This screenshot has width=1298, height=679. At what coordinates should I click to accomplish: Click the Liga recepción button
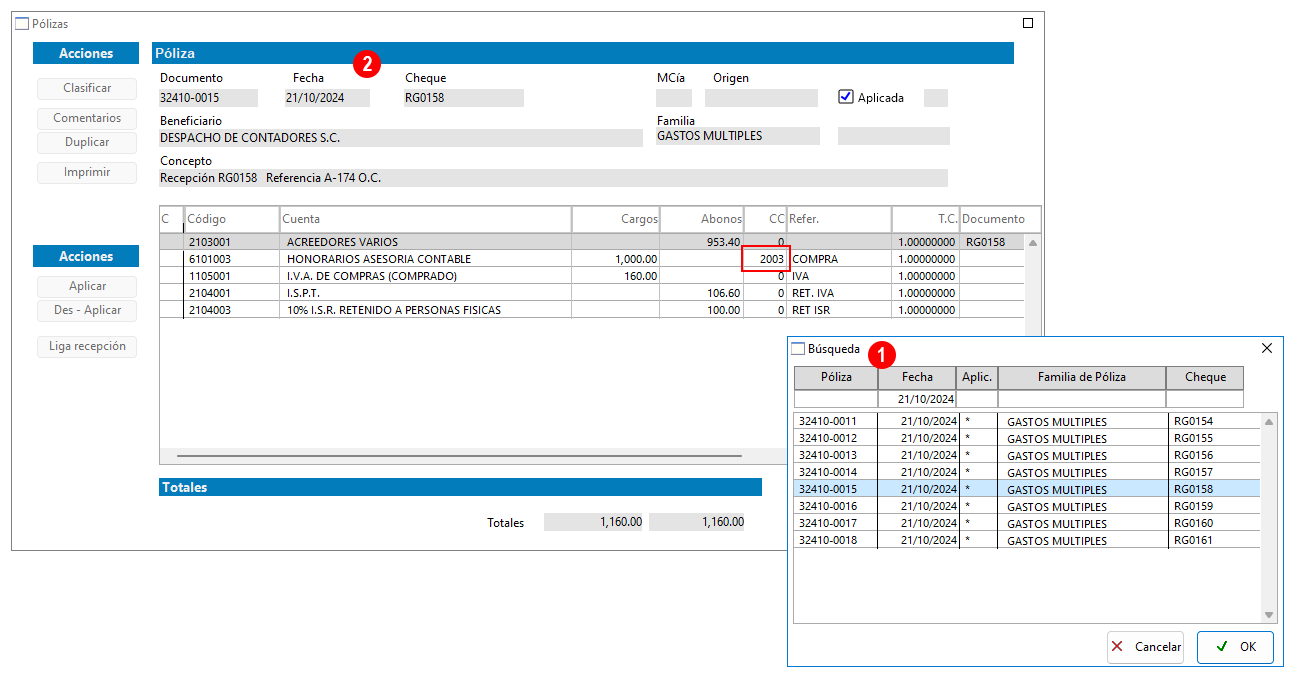tap(87, 346)
